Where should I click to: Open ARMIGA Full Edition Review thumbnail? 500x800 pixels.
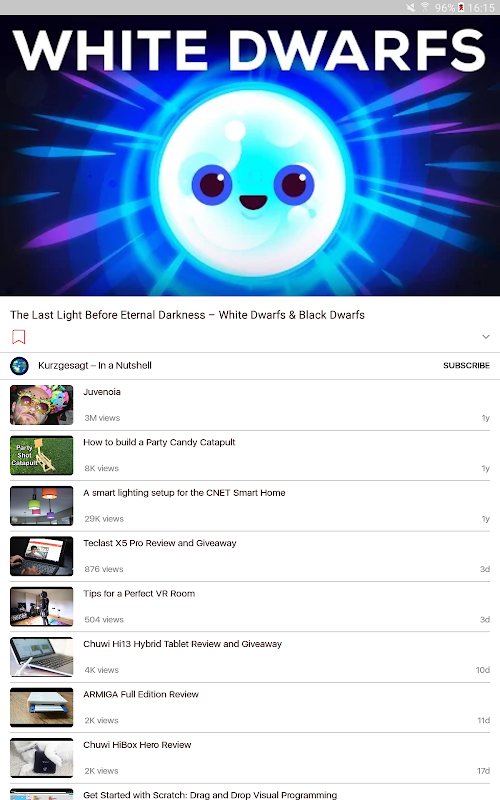click(x=41, y=708)
